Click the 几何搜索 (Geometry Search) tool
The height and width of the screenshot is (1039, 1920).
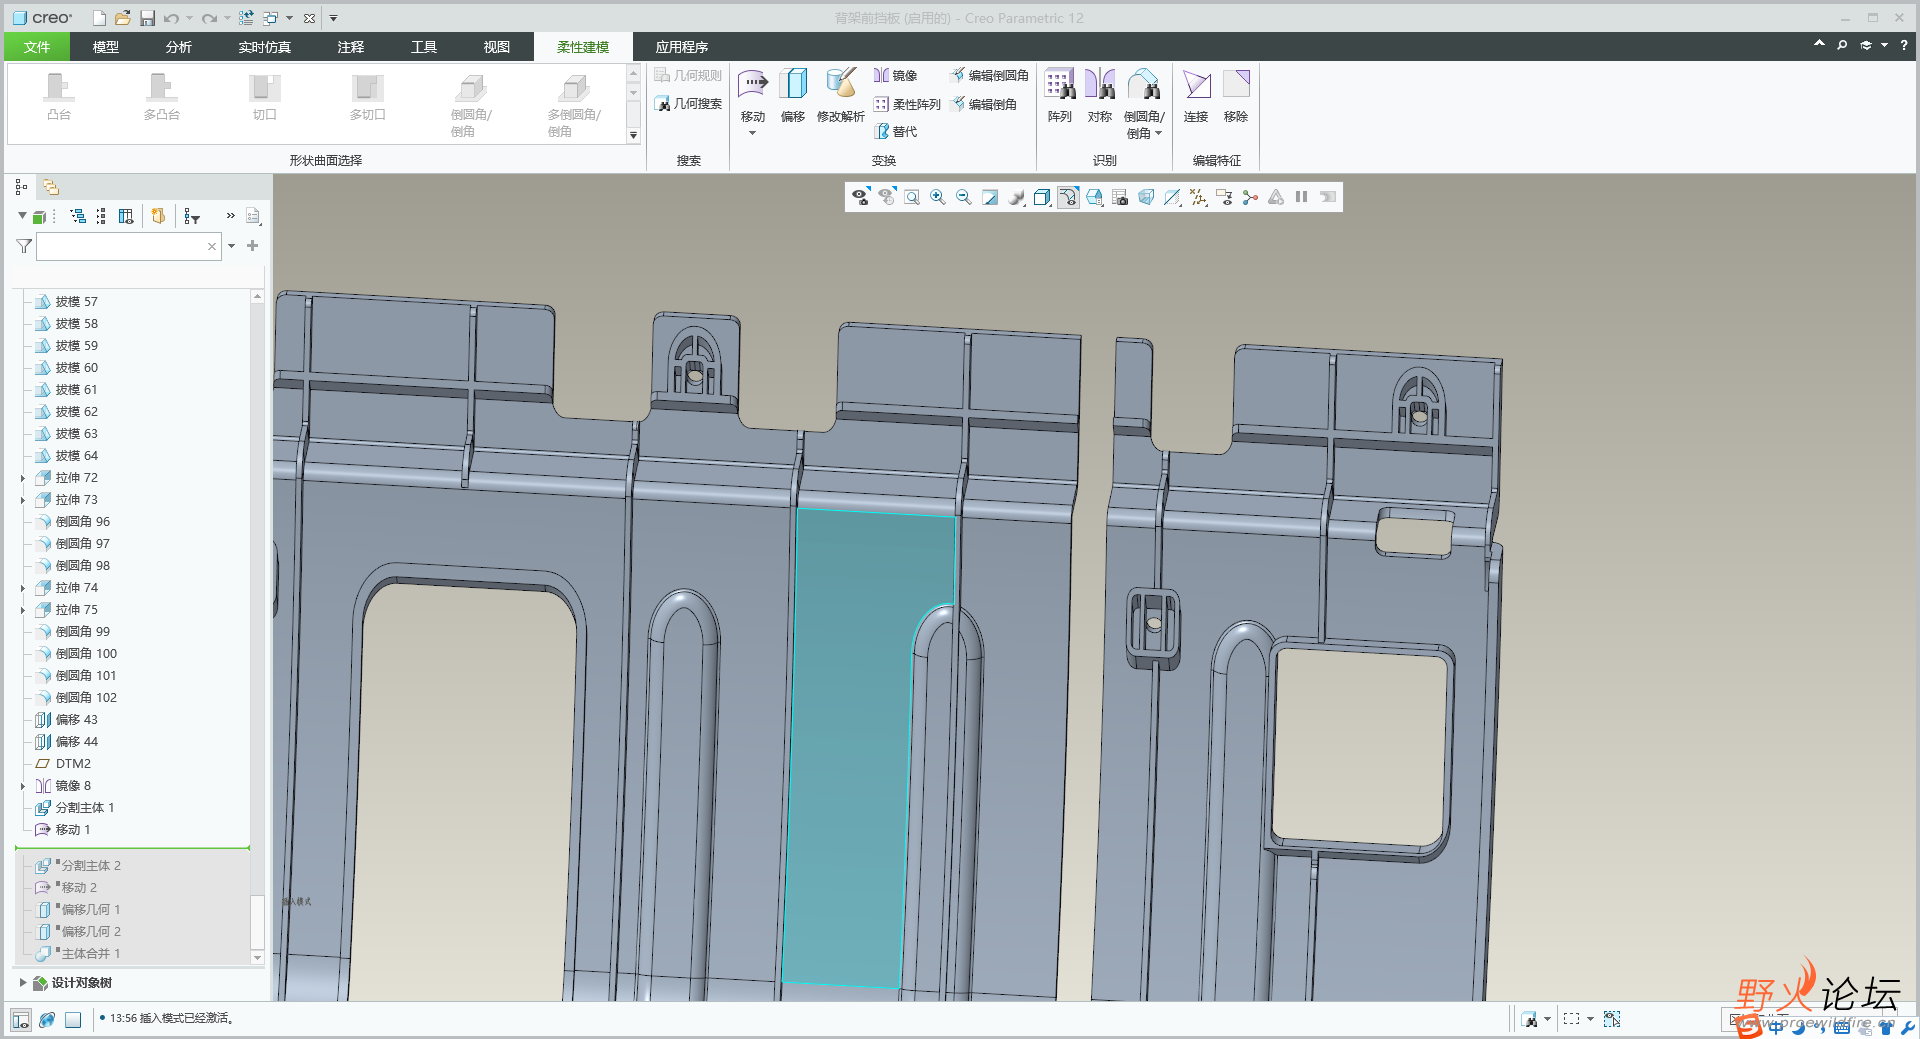point(688,104)
